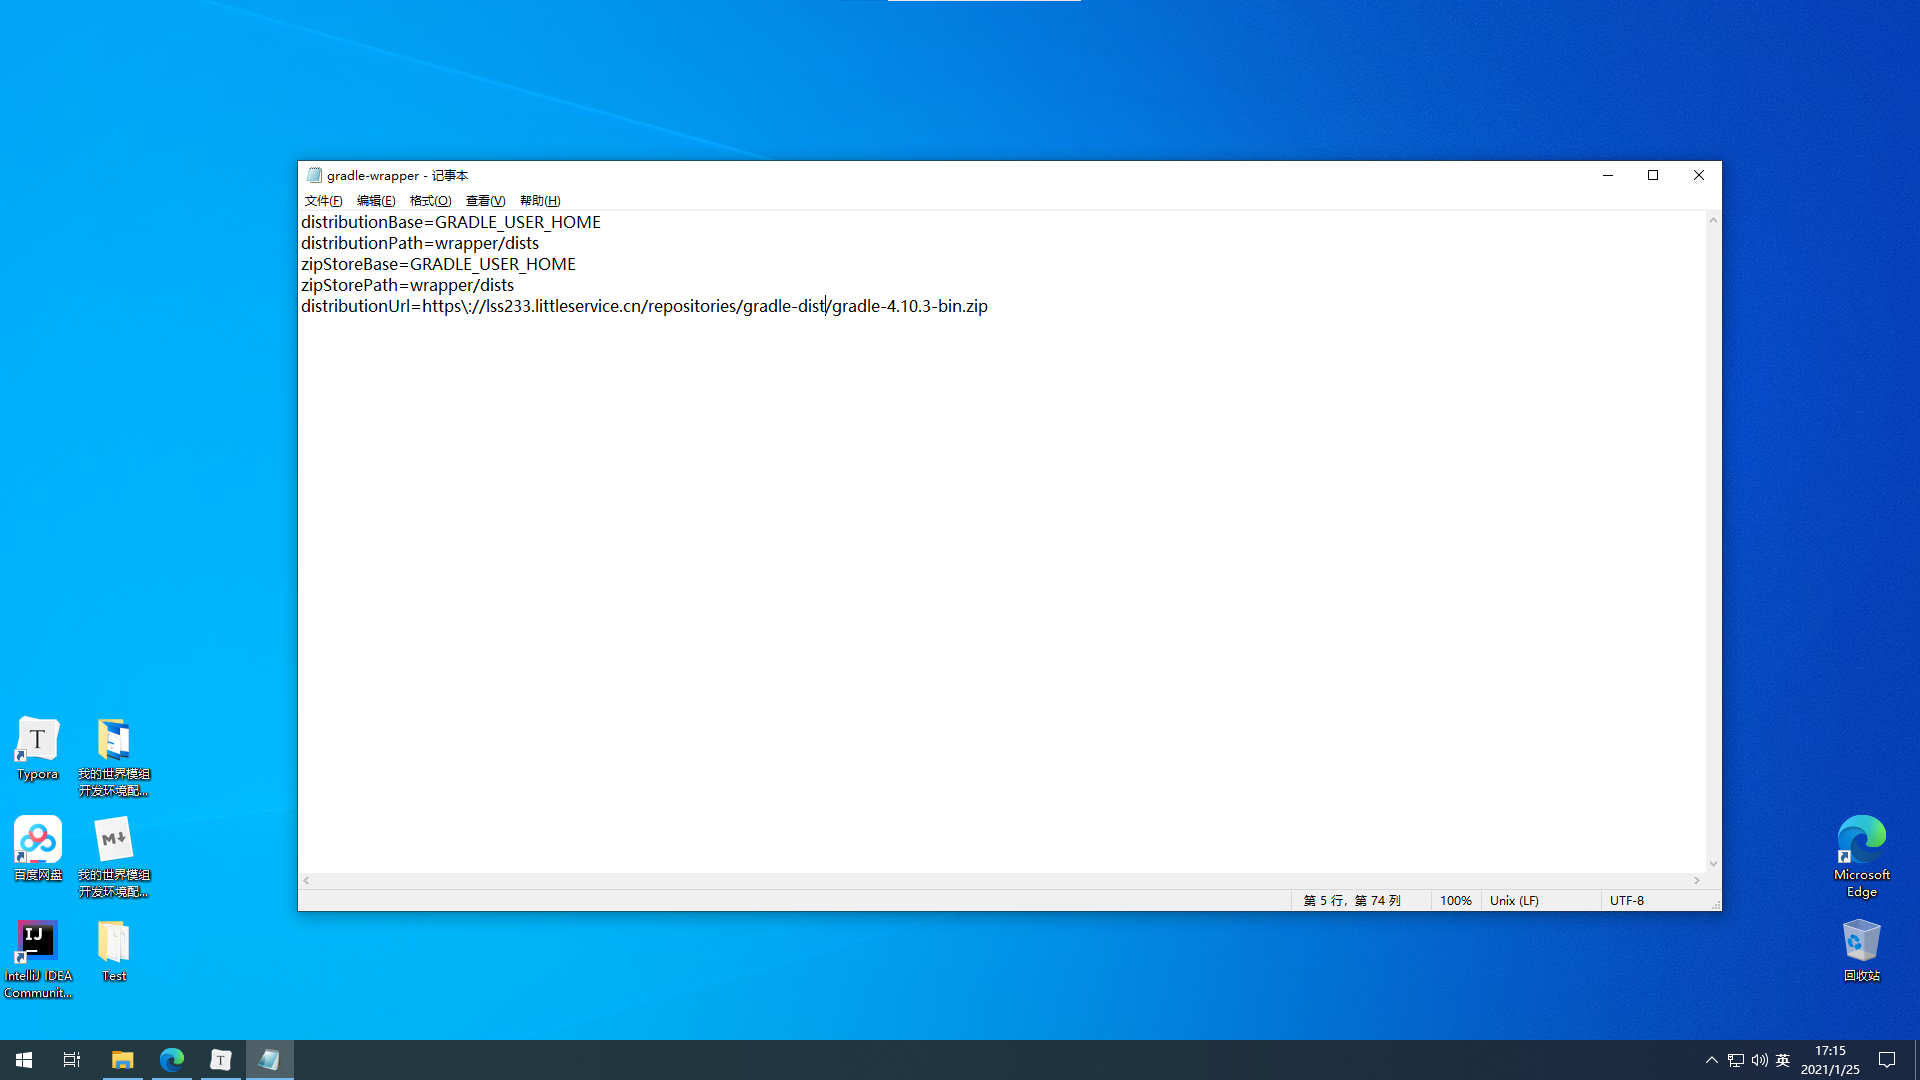Click File Explorer in the taskbar

[122, 1060]
